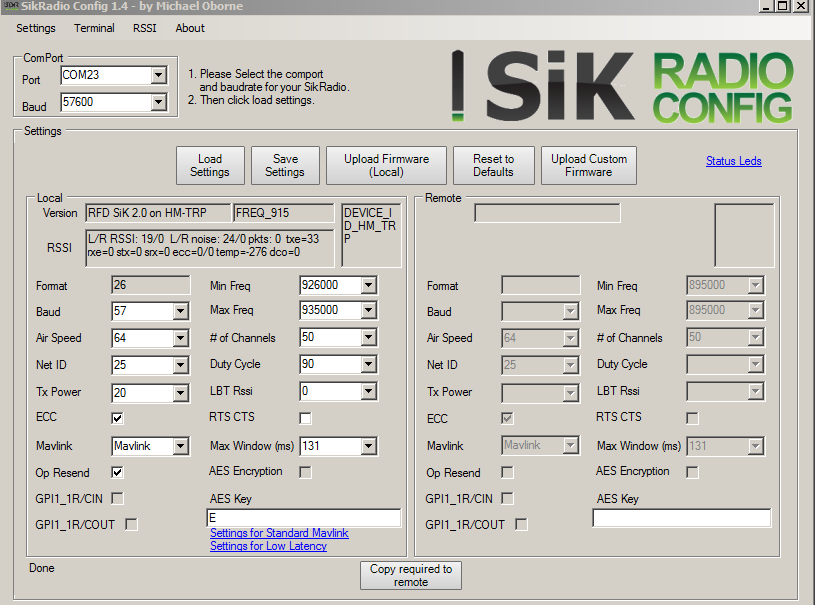Enable the Remote AES Encryption checkbox
This screenshot has height=605, width=815.
(x=692, y=472)
